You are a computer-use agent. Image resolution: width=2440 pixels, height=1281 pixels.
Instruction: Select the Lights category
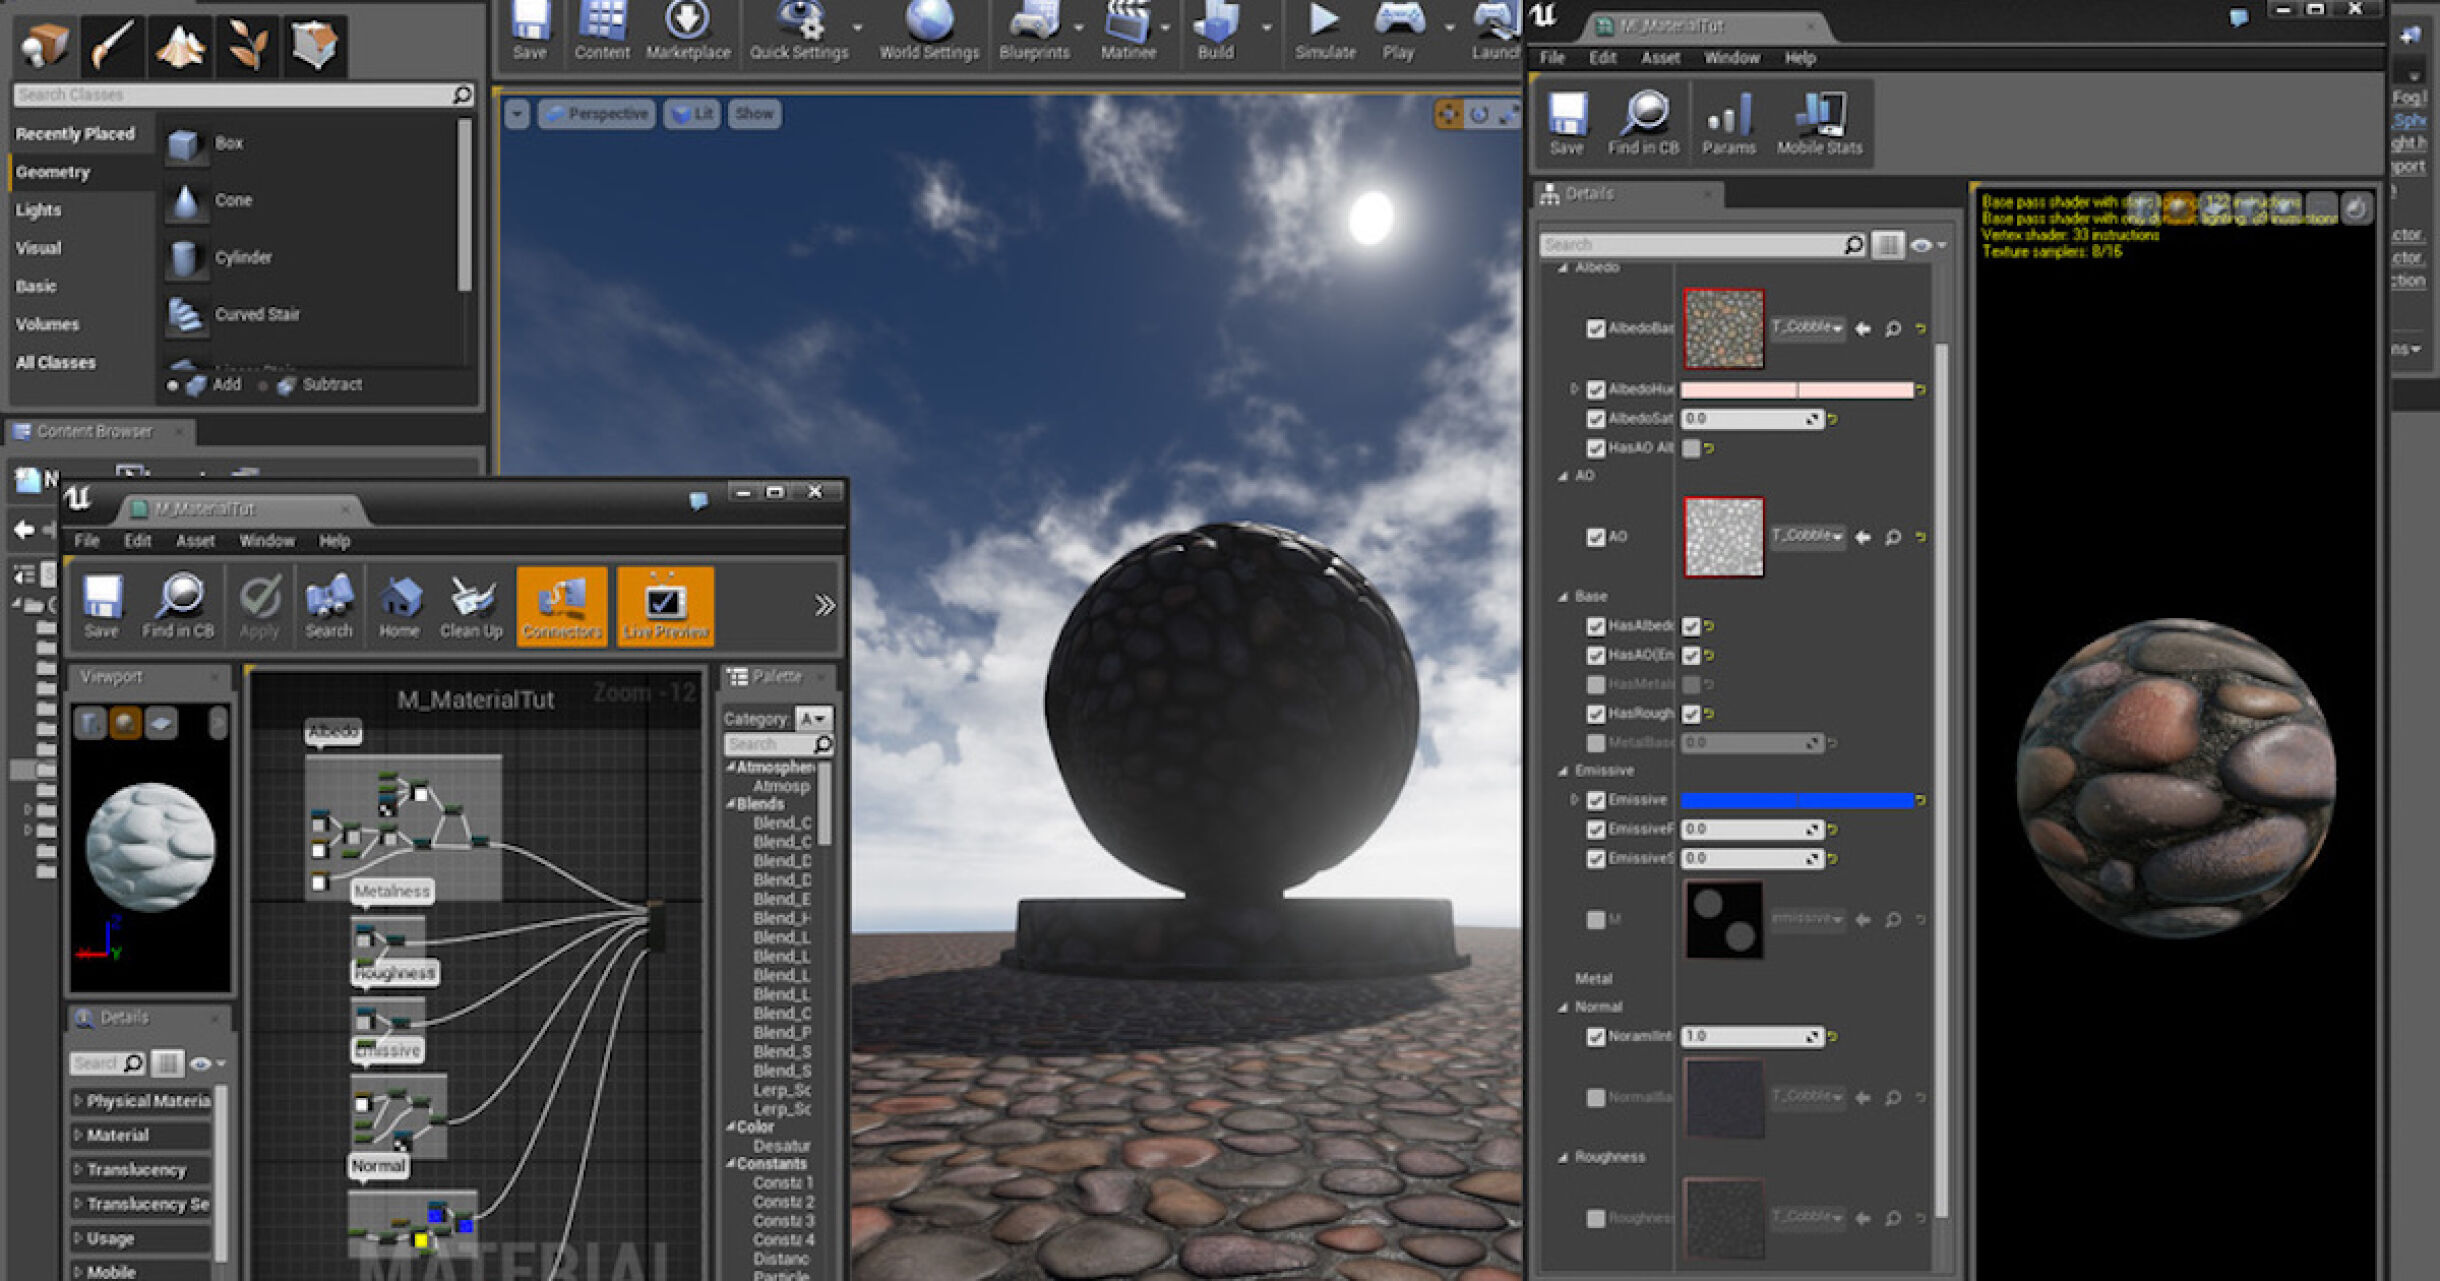click(38, 210)
